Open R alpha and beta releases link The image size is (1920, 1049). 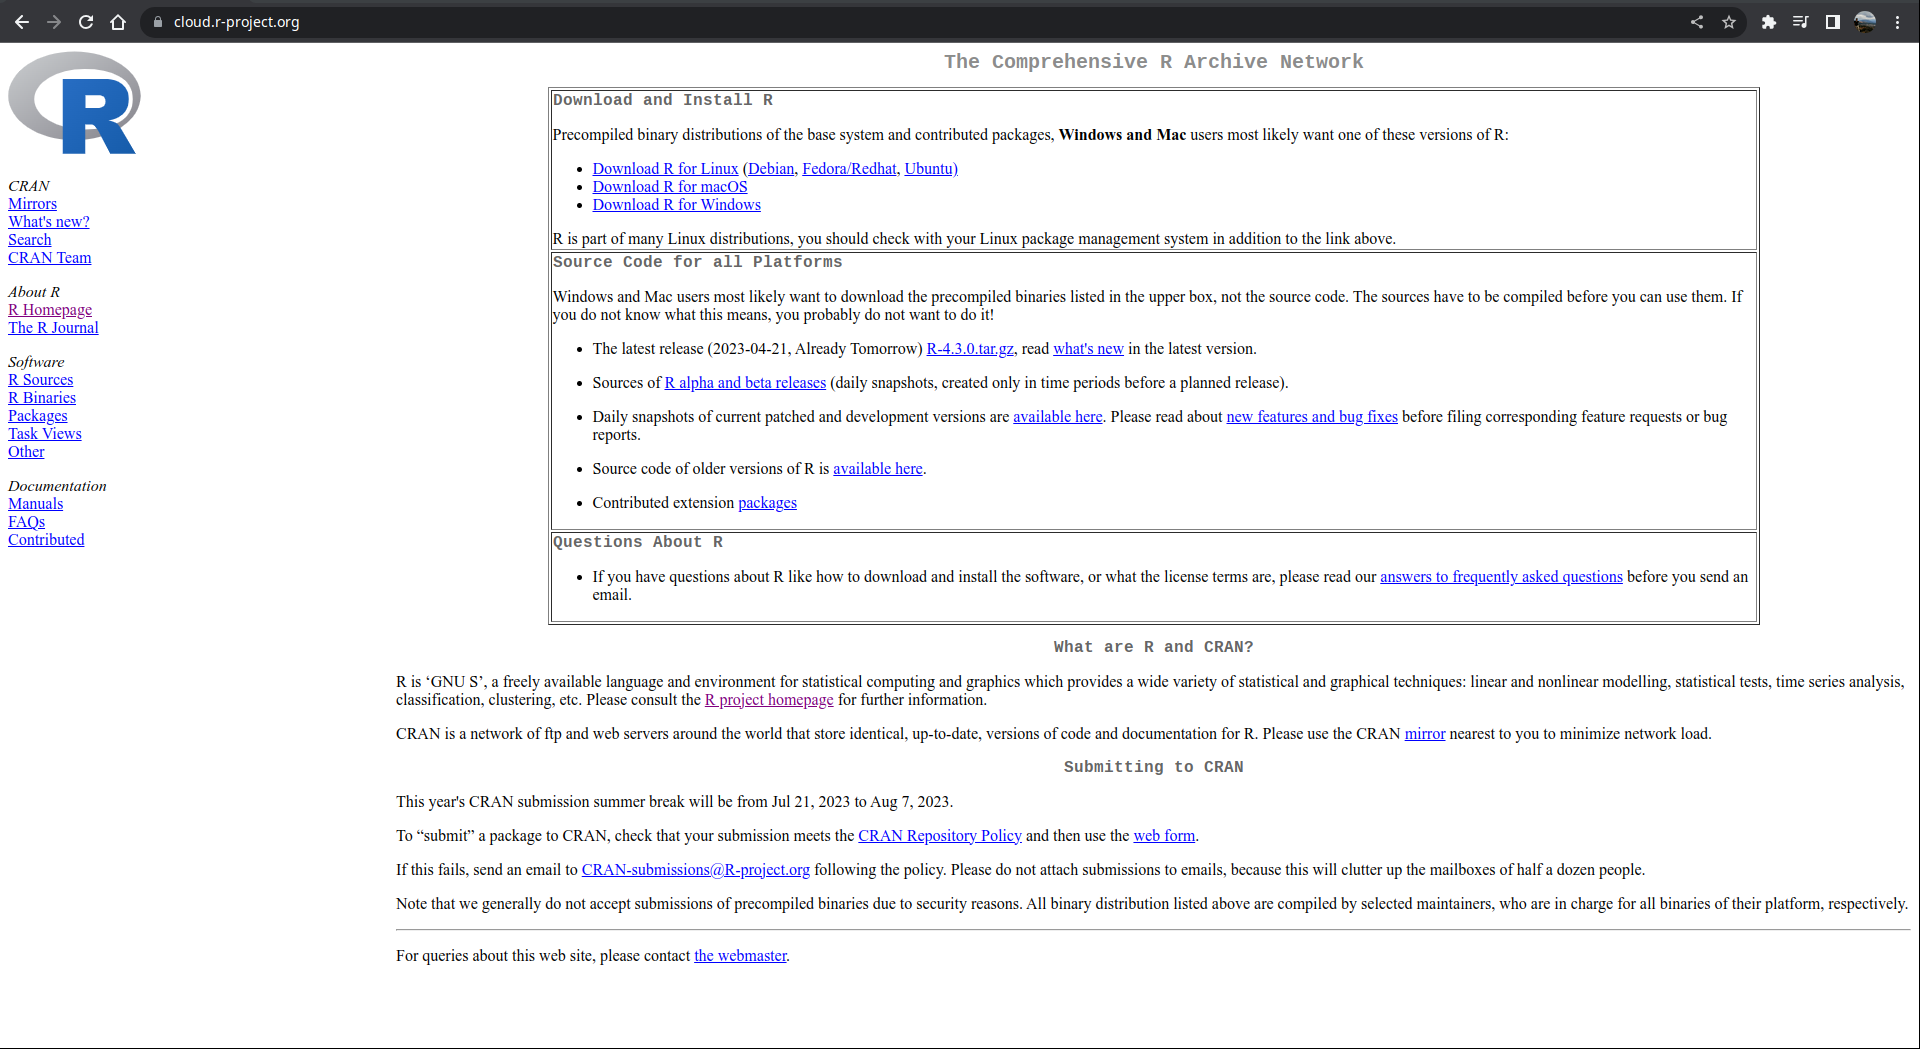745,383
